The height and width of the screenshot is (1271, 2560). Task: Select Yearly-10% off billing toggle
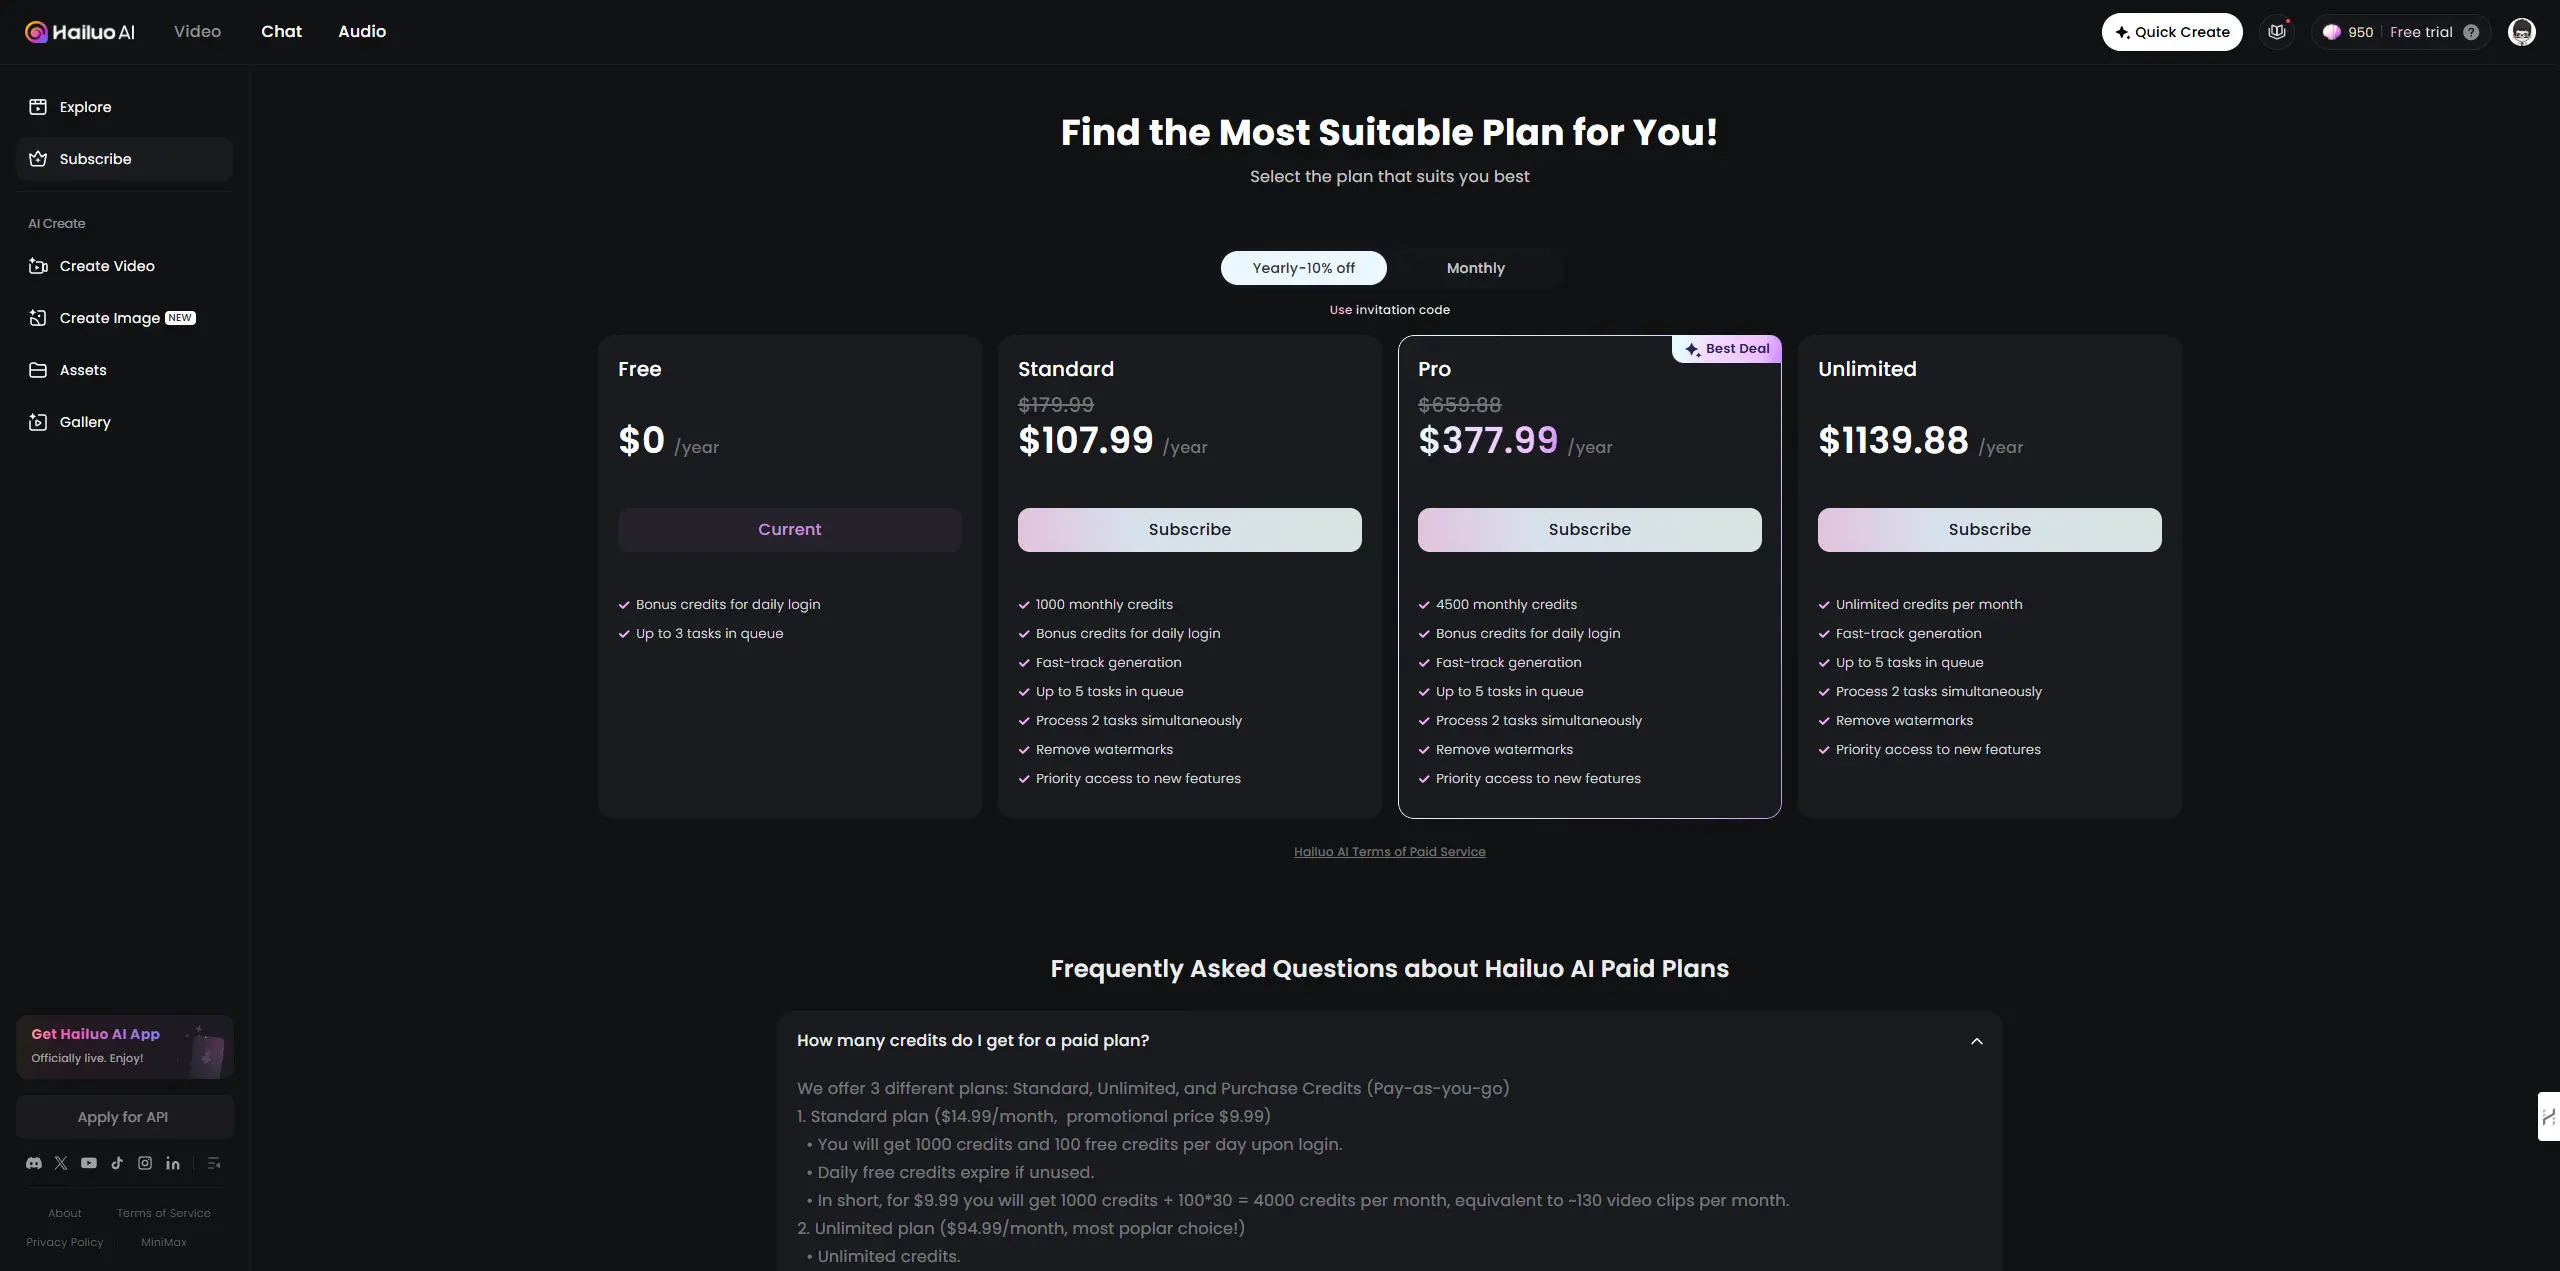click(x=1304, y=268)
